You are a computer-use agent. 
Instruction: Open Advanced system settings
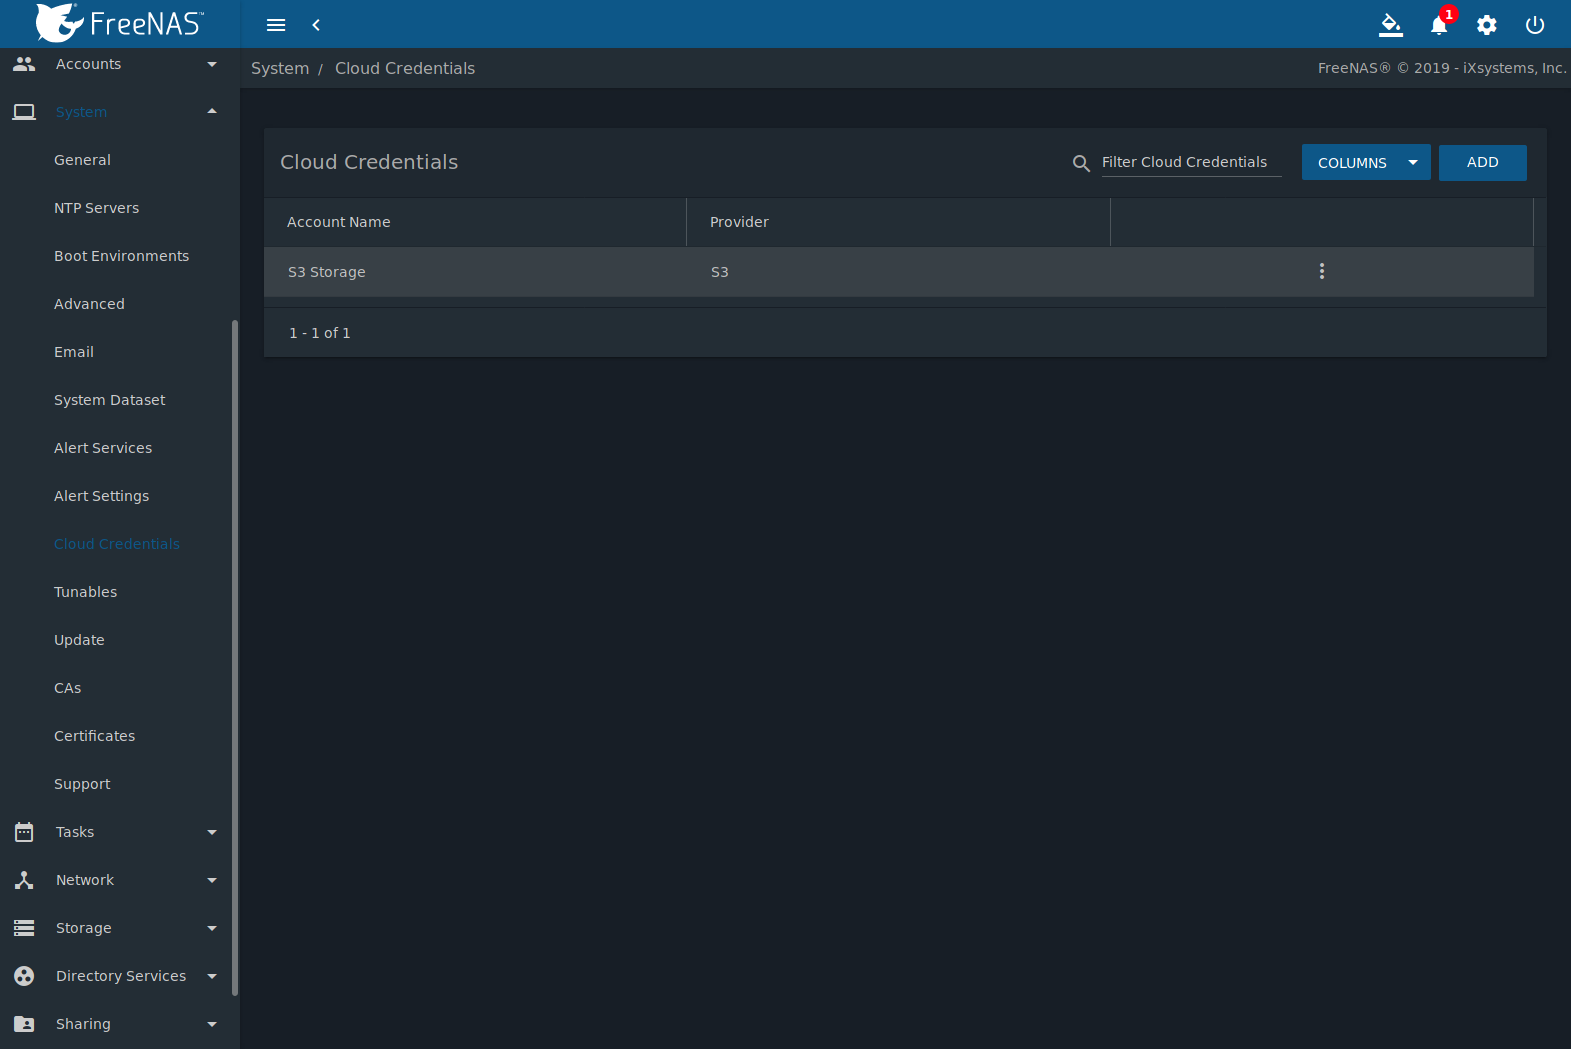point(90,304)
